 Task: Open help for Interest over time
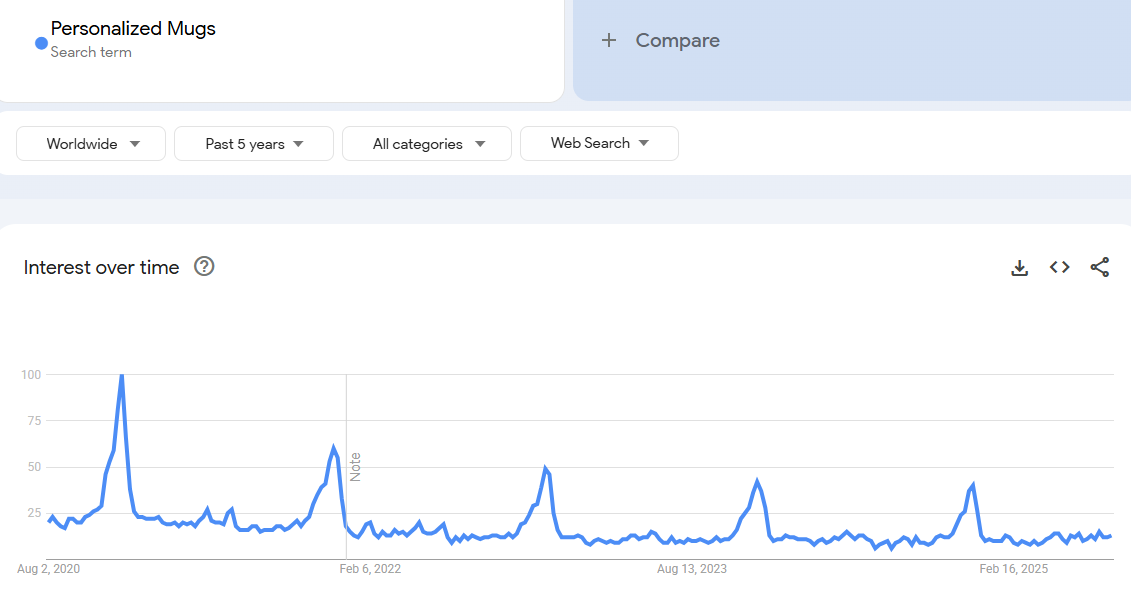(204, 266)
